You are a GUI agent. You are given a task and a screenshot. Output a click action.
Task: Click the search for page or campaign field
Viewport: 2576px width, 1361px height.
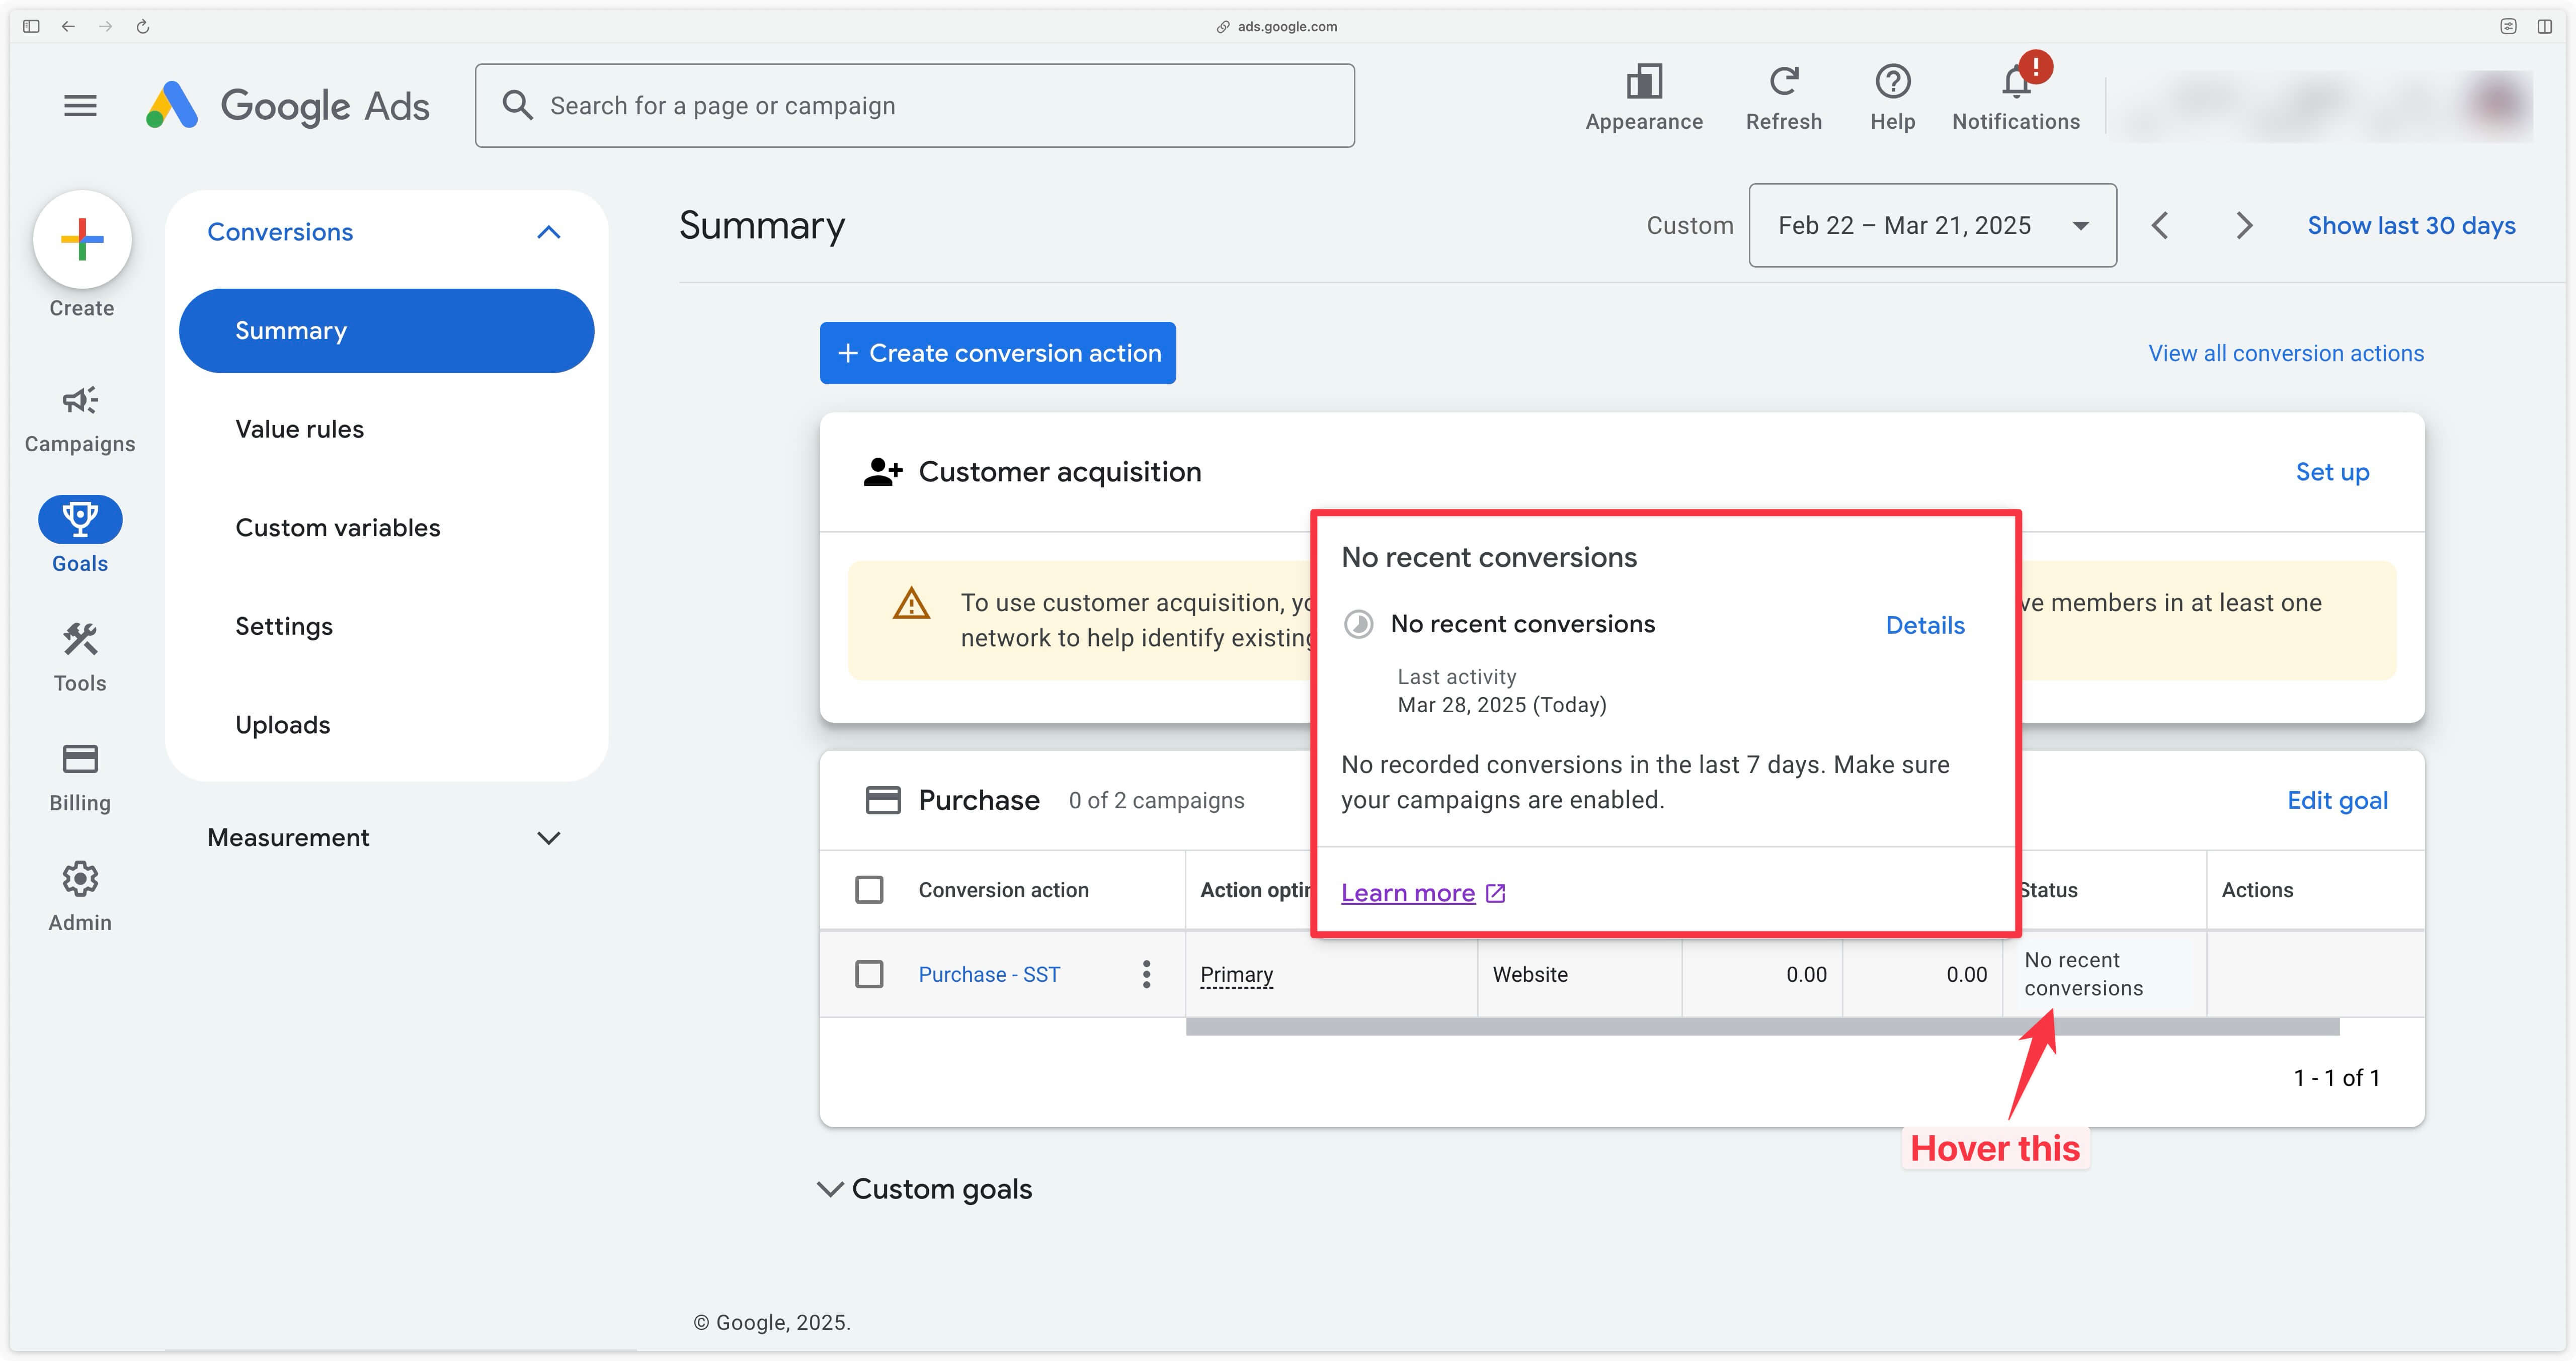(x=914, y=106)
